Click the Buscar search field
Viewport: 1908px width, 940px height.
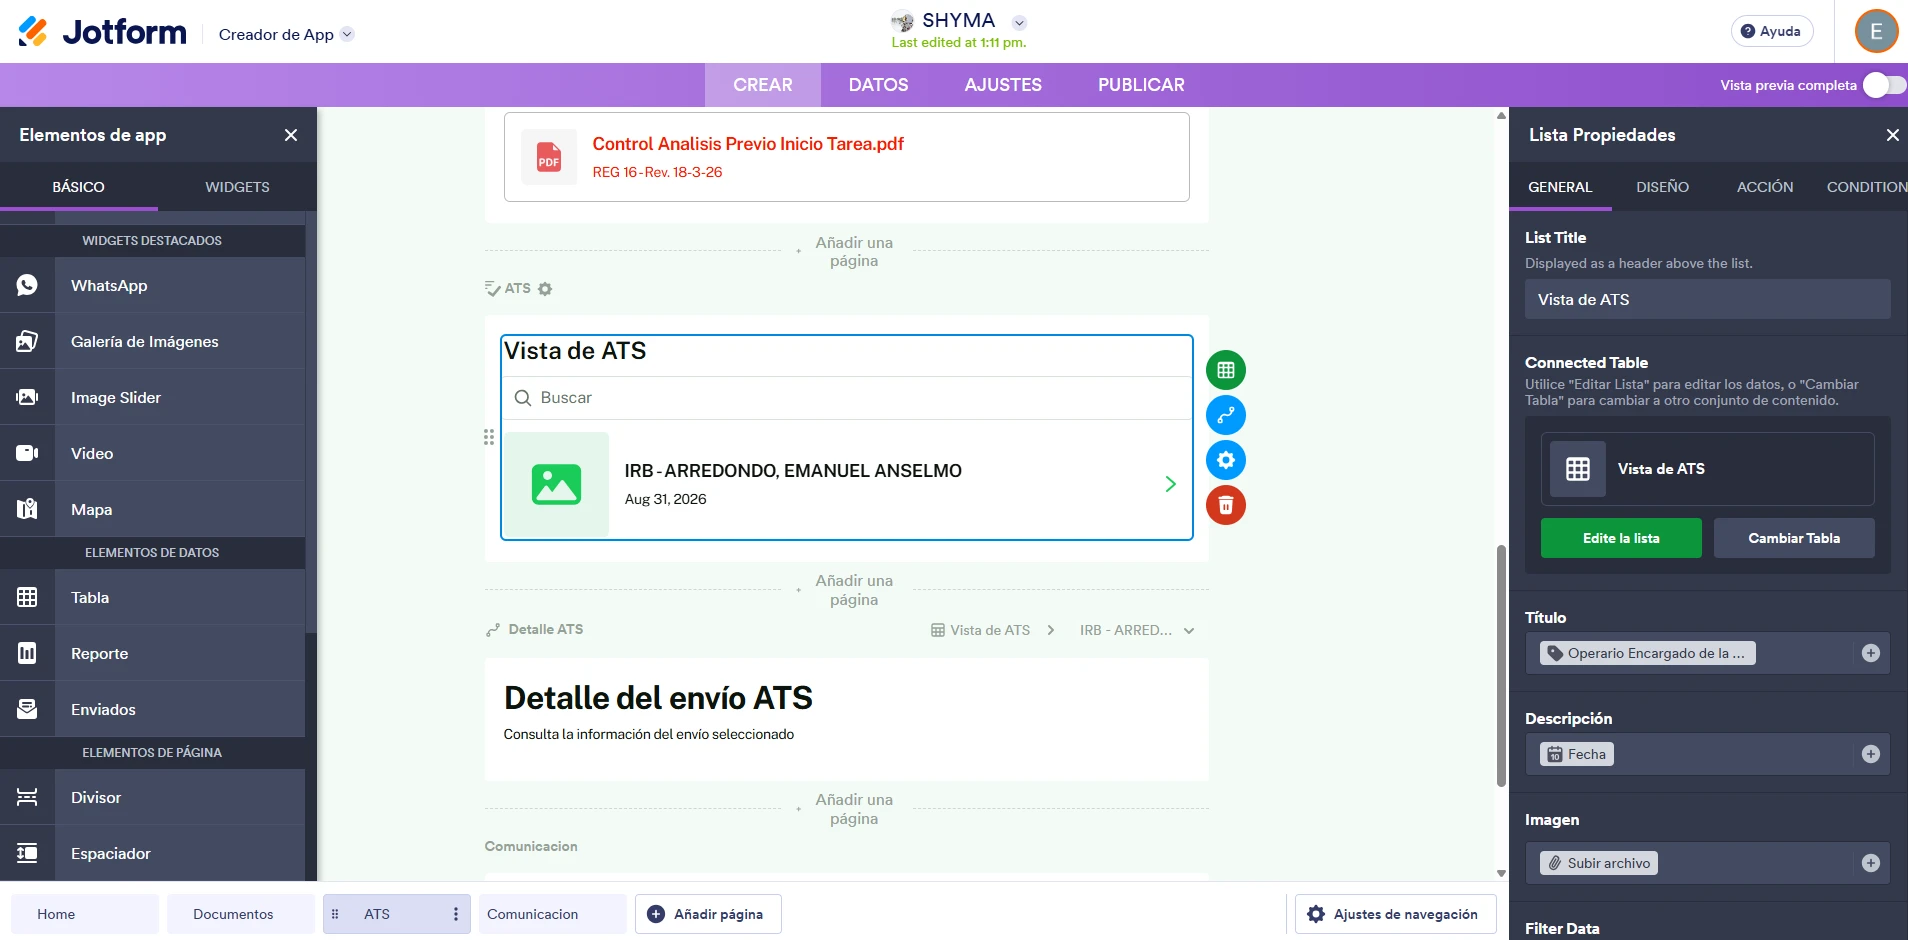pyautogui.click(x=846, y=398)
